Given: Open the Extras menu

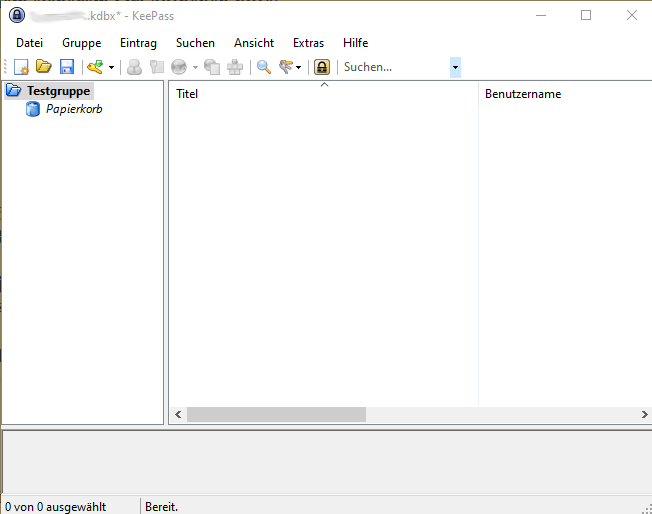Looking at the screenshot, I should (308, 43).
